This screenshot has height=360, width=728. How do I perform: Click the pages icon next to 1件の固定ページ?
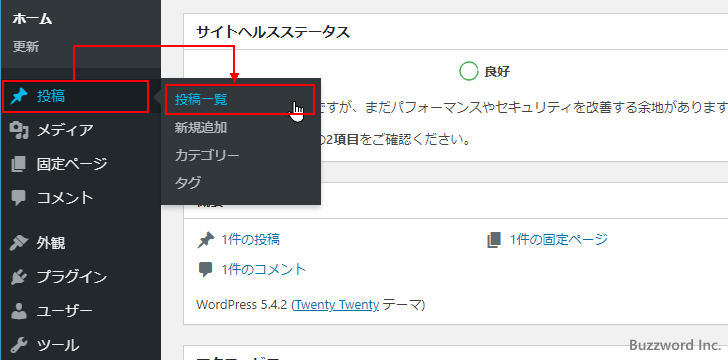point(494,240)
